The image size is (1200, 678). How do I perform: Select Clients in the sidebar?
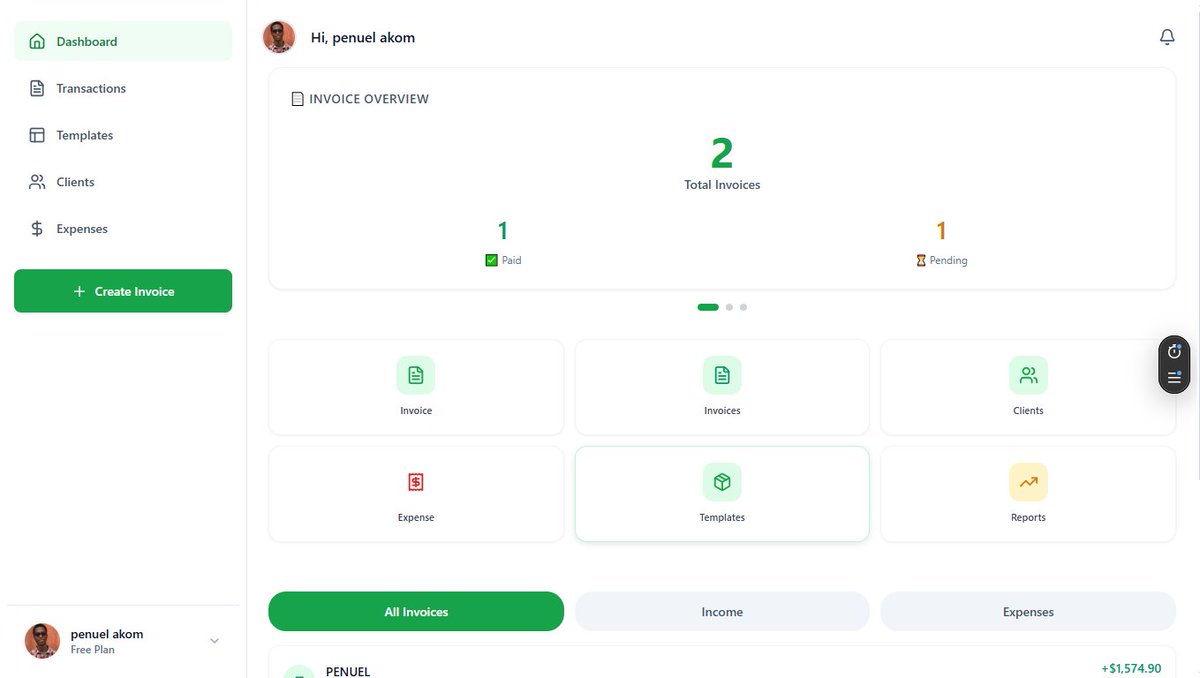tap(123, 182)
